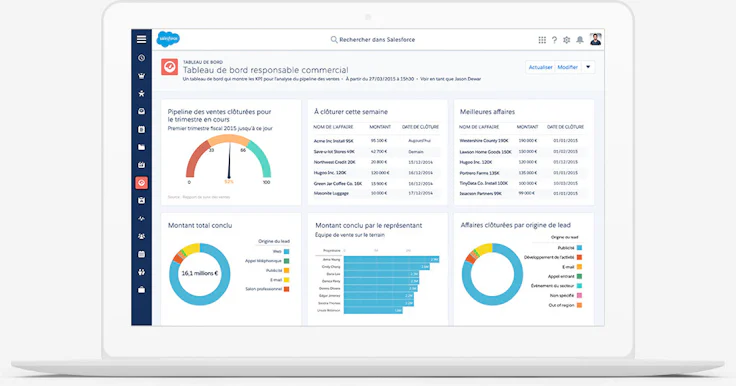Click the Salon professionnel red legend swatch
The image size is (736, 386).
[x=286, y=289]
